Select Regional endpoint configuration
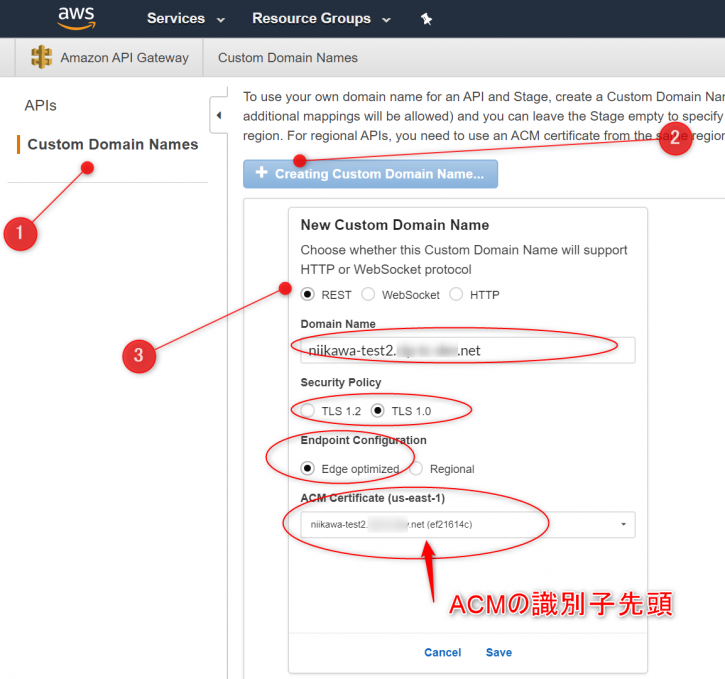 (x=416, y=468)
